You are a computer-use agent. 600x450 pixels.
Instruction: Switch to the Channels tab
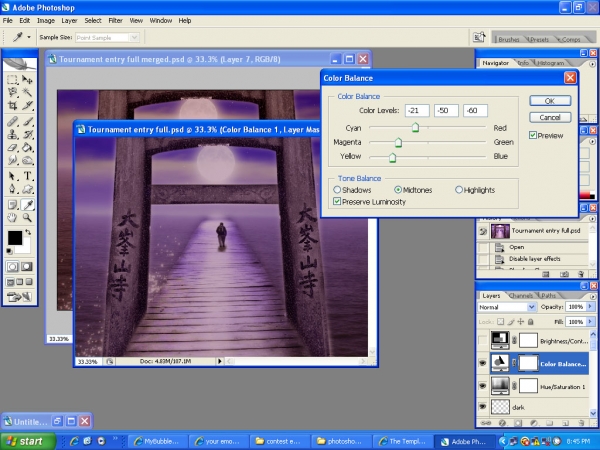pos(522,295)
